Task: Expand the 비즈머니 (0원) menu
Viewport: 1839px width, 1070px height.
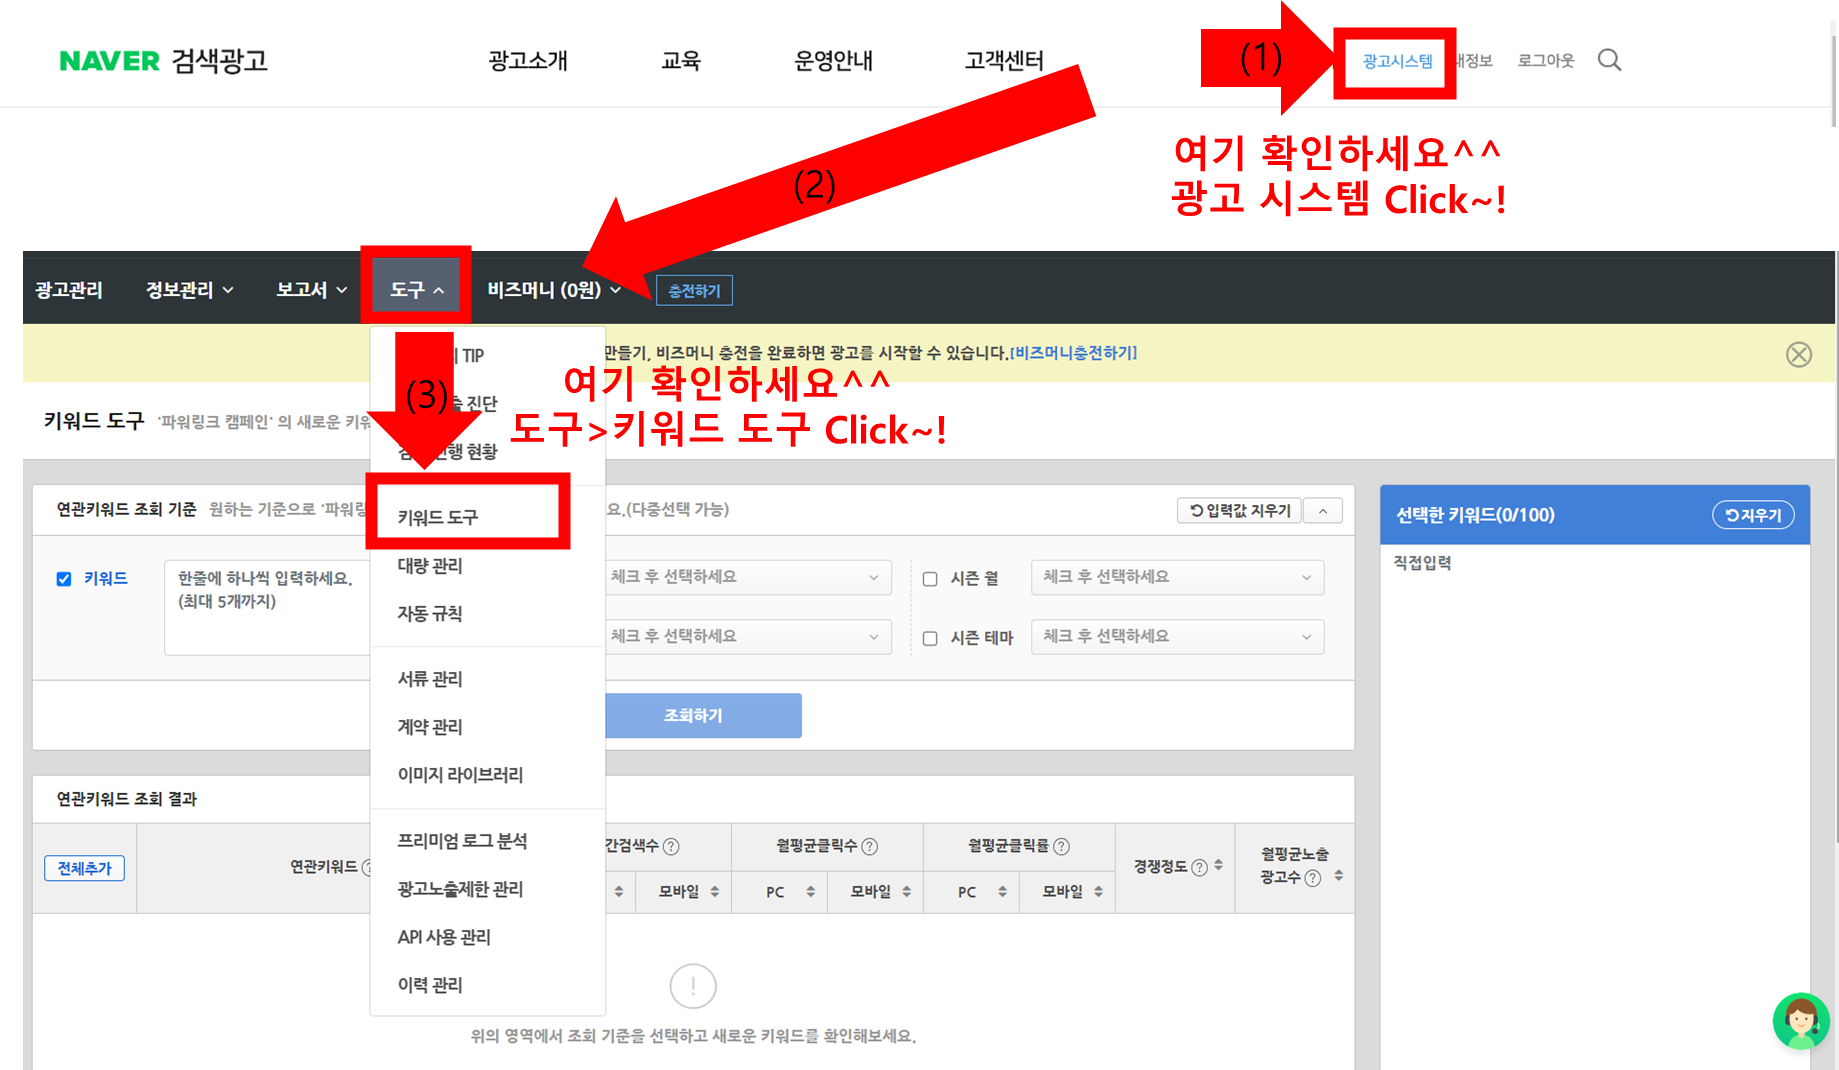Action: click(554, 290)
